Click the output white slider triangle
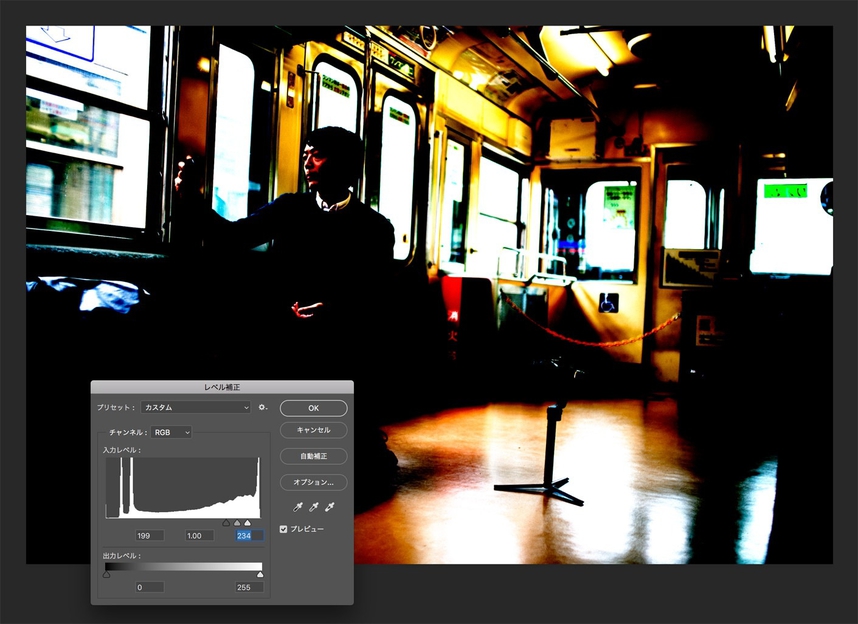This screenshot has height=624, width=858. (260, 575)
